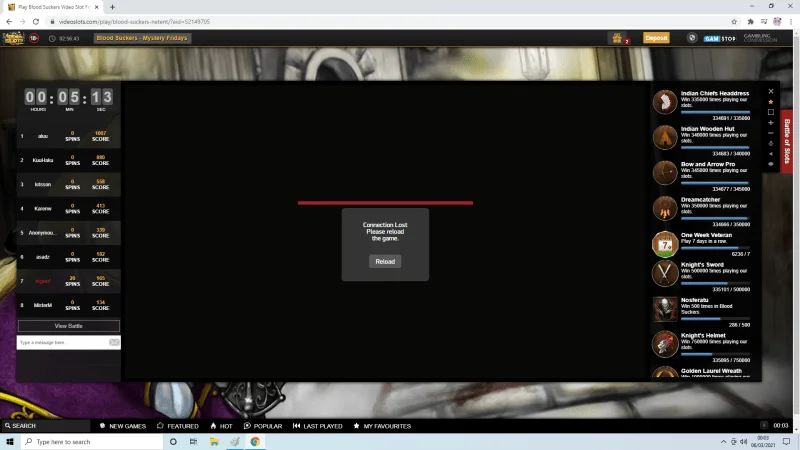Open the Last Played menu item

coord(317,426)
